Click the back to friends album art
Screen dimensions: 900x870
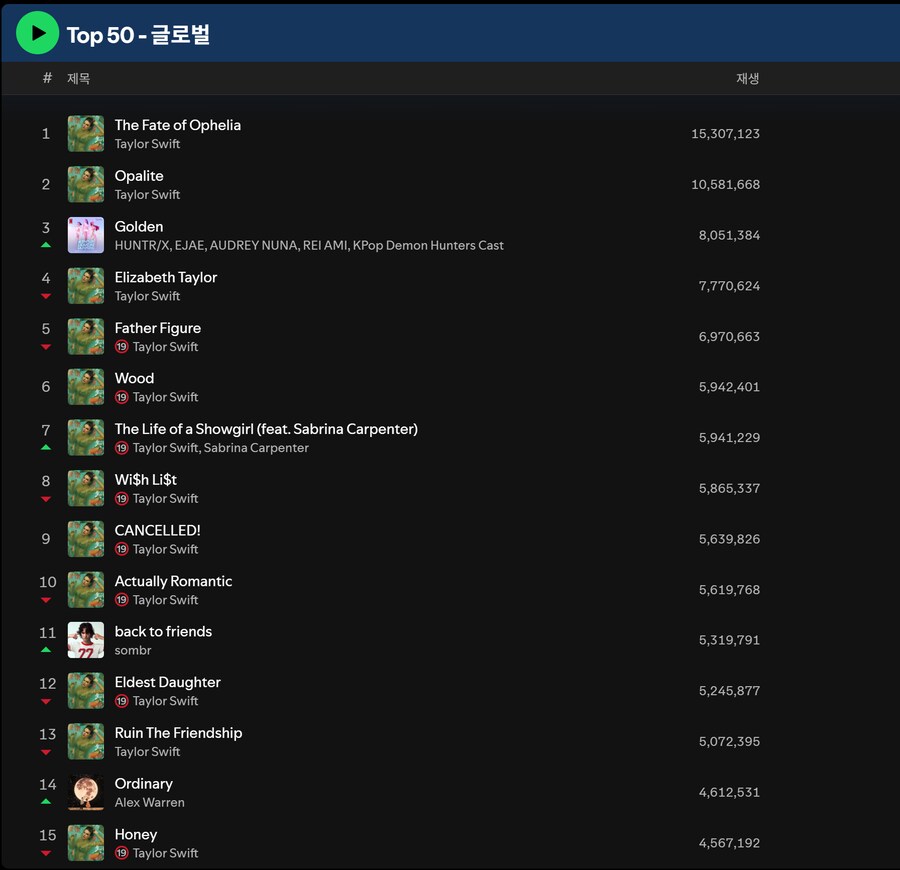(x=86, y=640)
